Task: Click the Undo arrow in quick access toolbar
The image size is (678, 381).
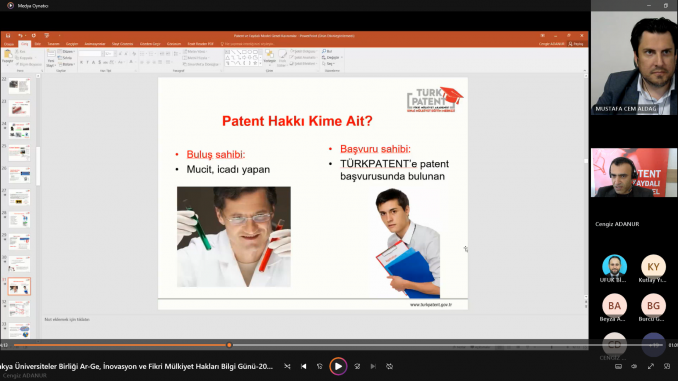Action: (20, 35)
